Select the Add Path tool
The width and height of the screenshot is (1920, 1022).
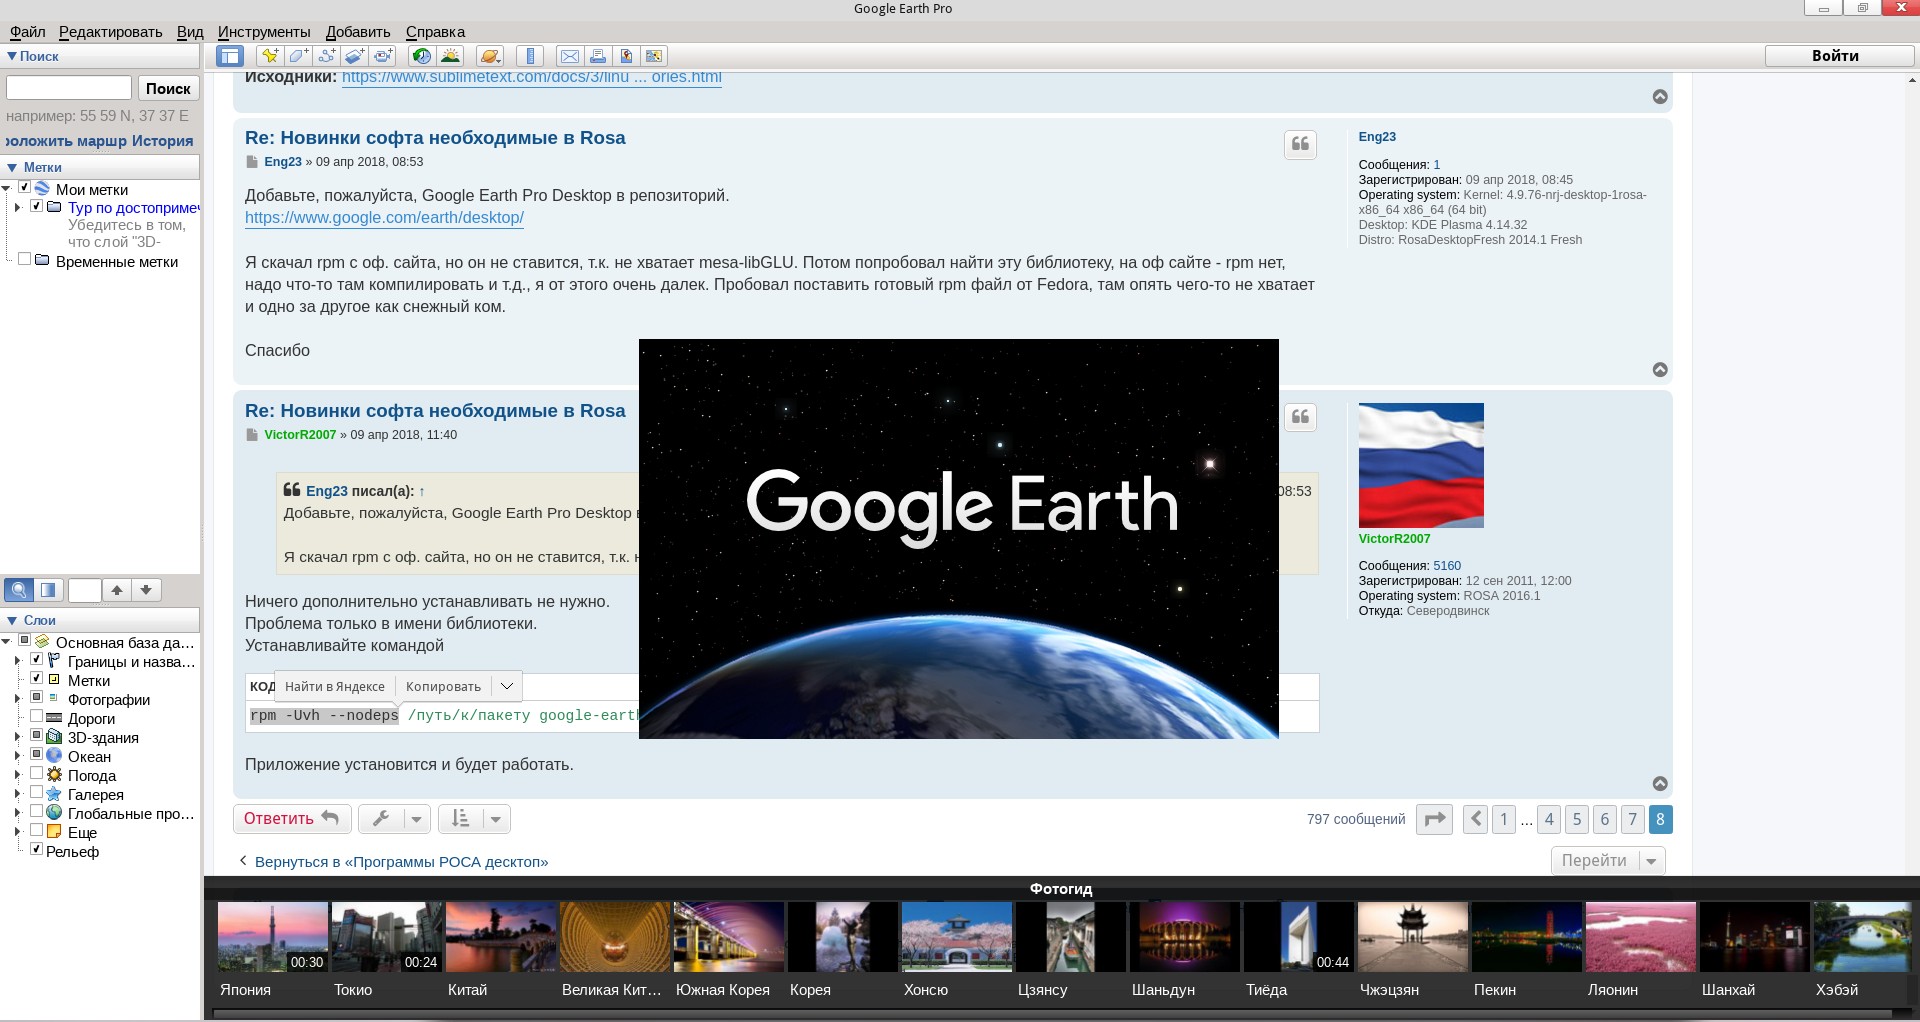point(326,56)
